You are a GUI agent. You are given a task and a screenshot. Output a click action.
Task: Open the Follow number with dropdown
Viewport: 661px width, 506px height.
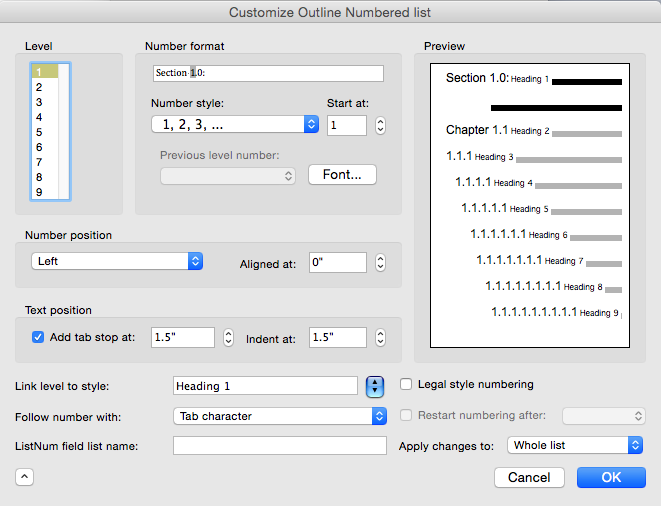coord(280,416)
